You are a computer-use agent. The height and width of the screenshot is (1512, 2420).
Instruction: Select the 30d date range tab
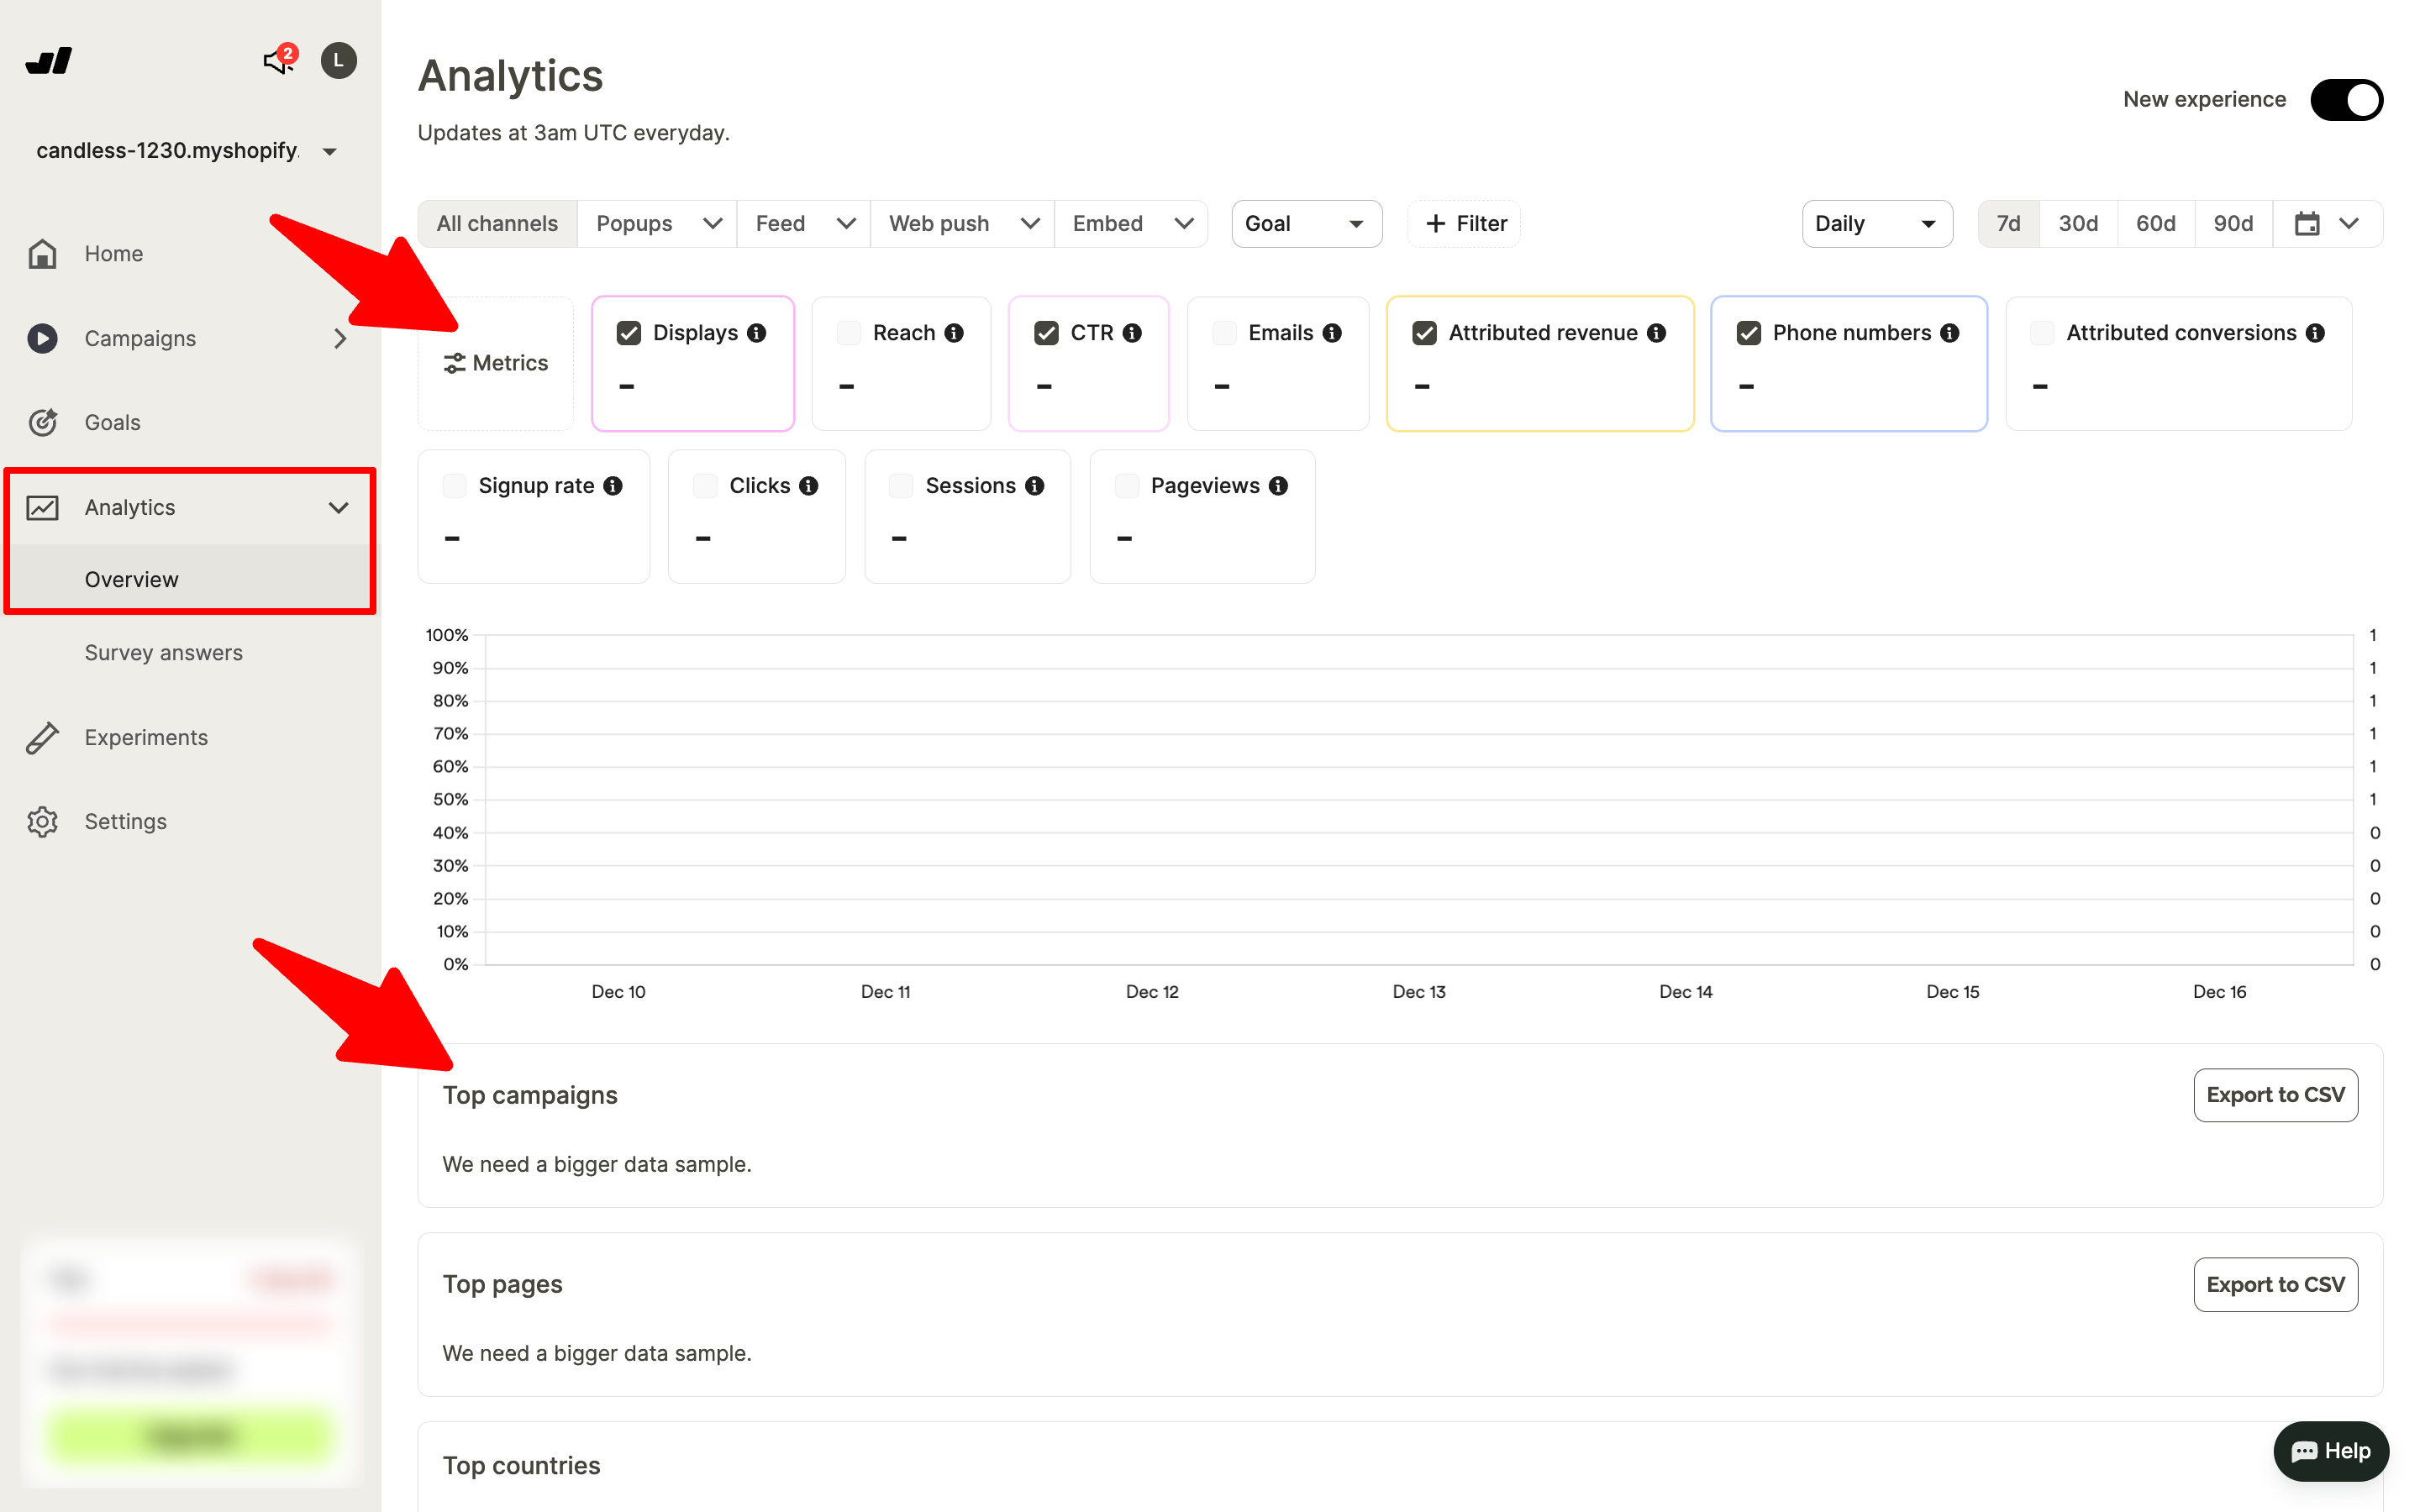[x=2077, y=224]
